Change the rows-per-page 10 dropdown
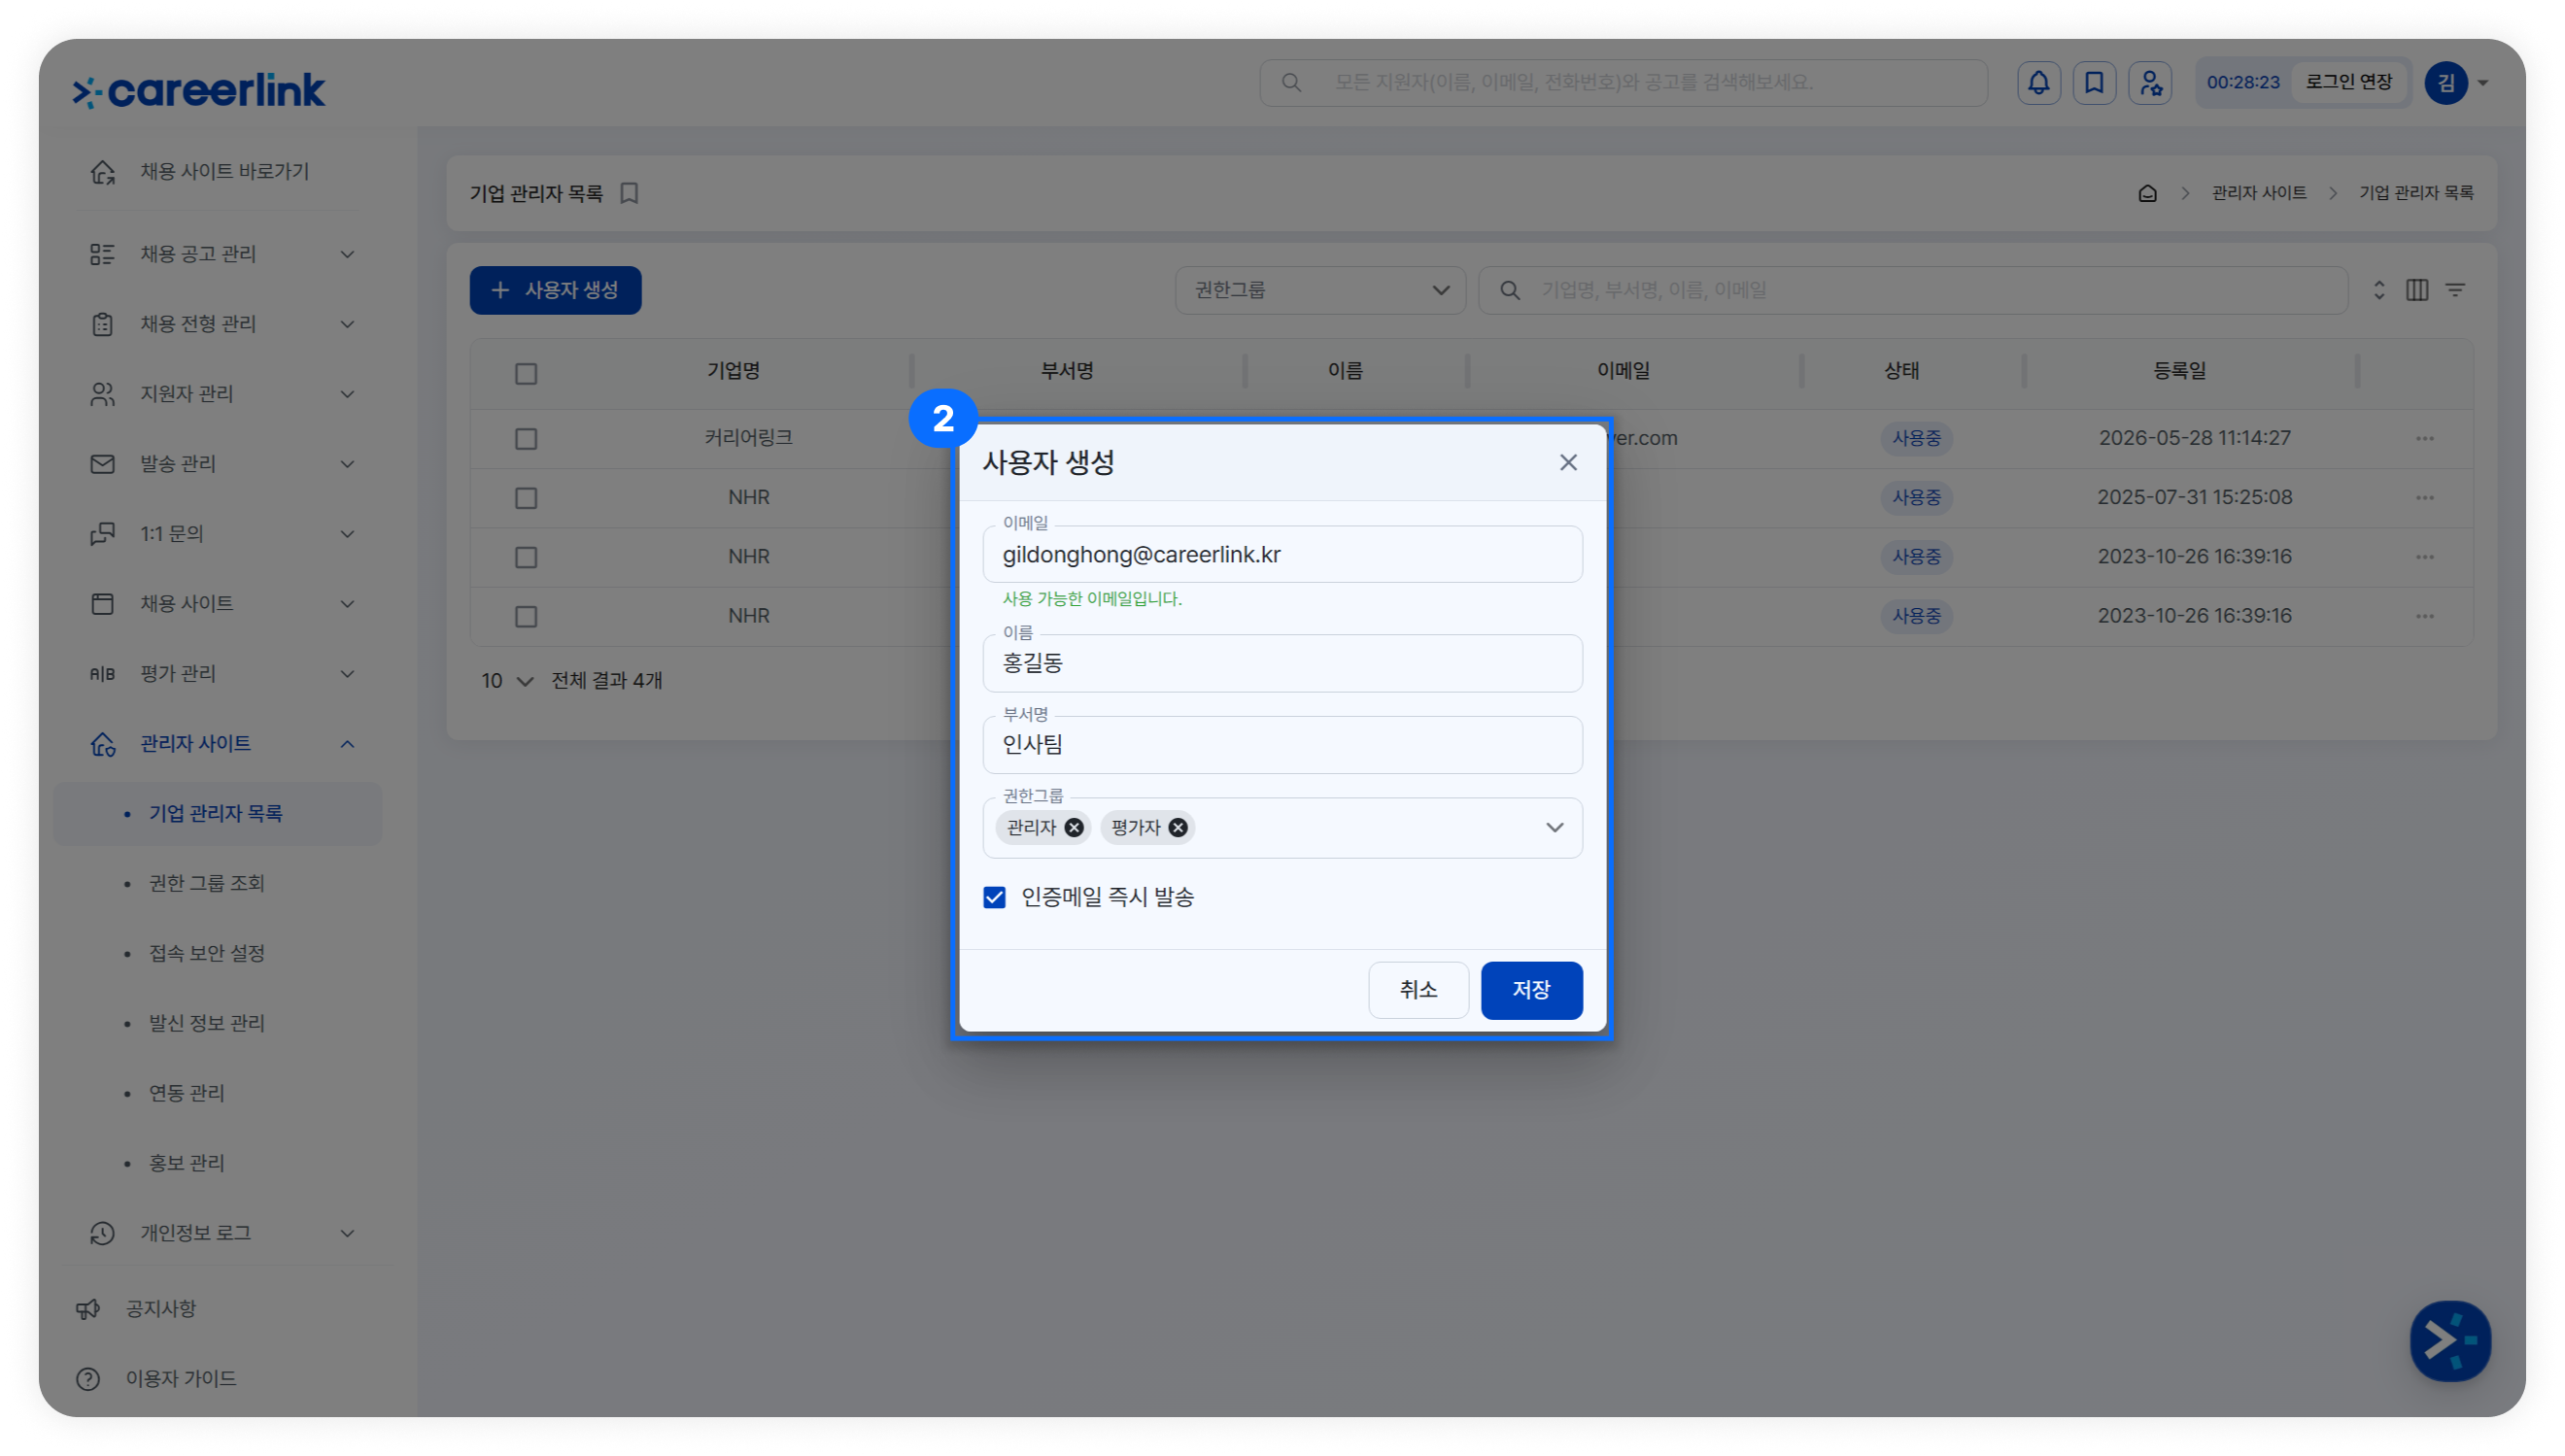2565x1456 pixels. pos(507,681)
